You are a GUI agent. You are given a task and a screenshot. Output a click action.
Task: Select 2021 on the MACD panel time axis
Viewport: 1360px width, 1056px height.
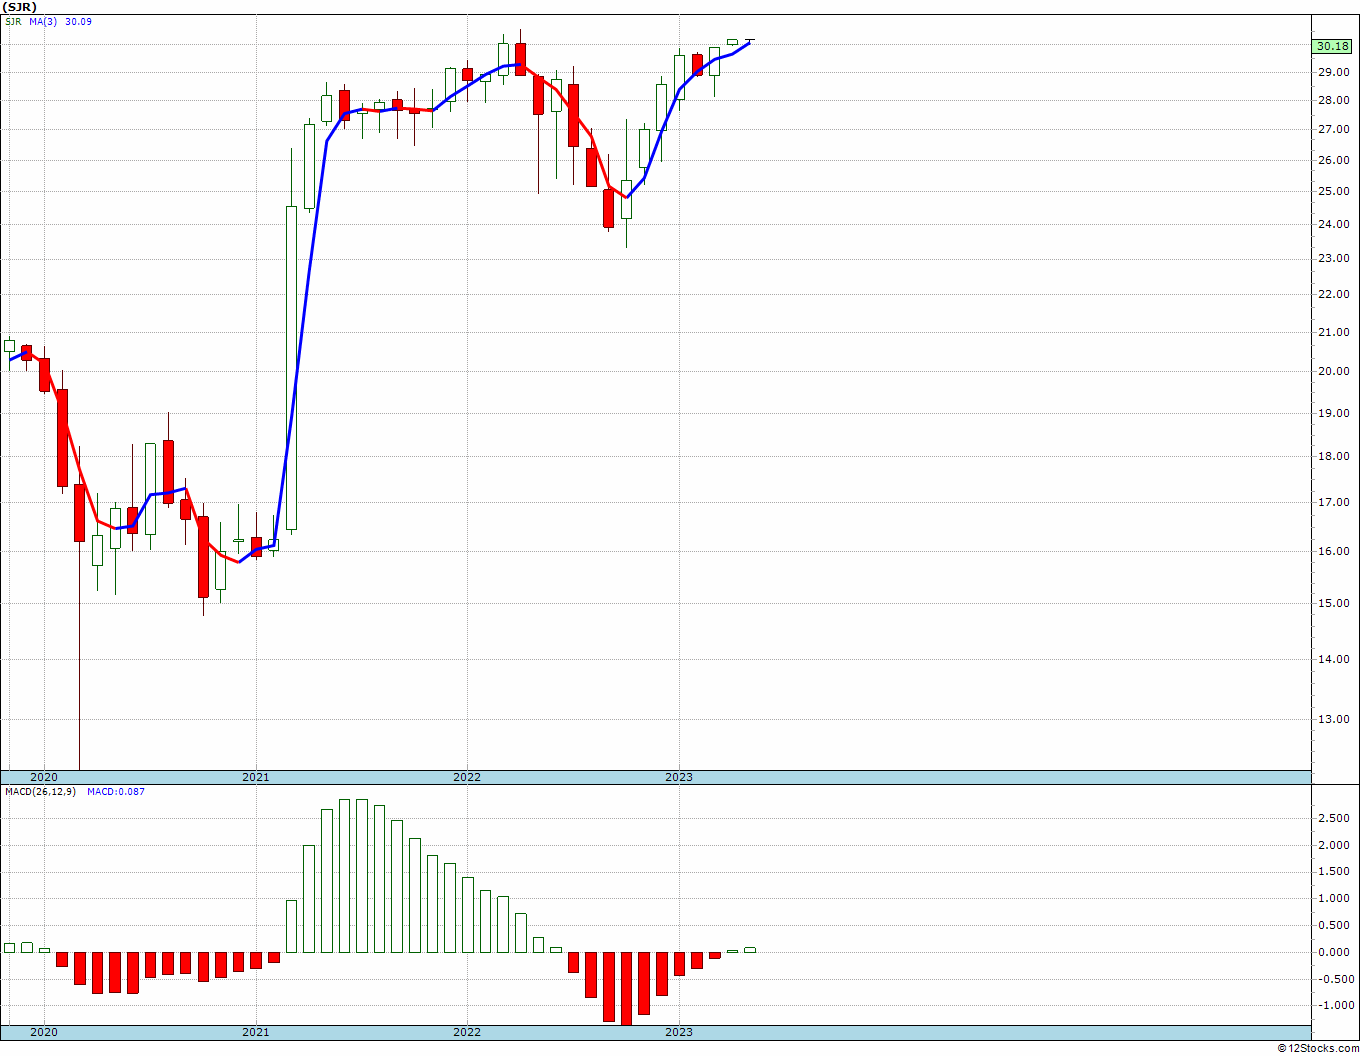256,1031
